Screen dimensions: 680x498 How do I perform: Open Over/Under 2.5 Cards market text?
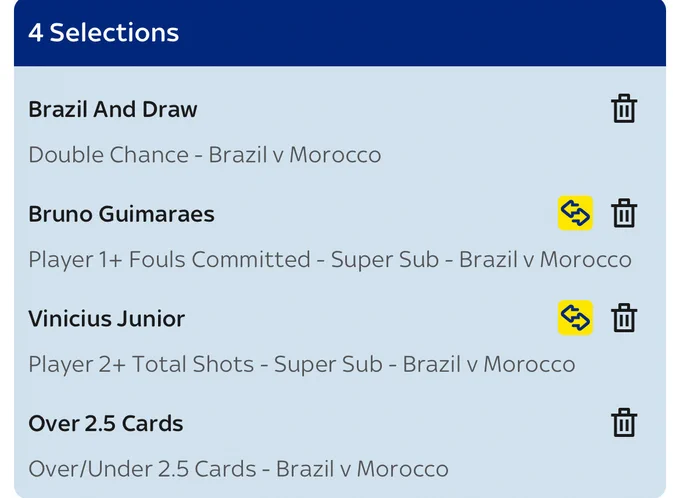coord(142,469)
